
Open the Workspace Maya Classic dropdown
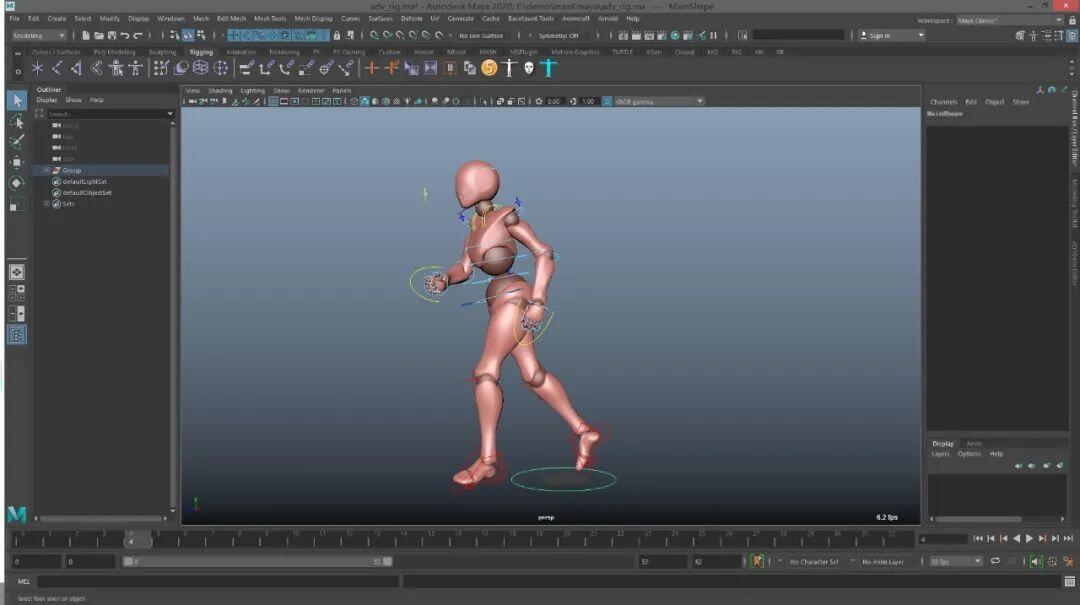pyautogui.click(x=1008, y=20)
